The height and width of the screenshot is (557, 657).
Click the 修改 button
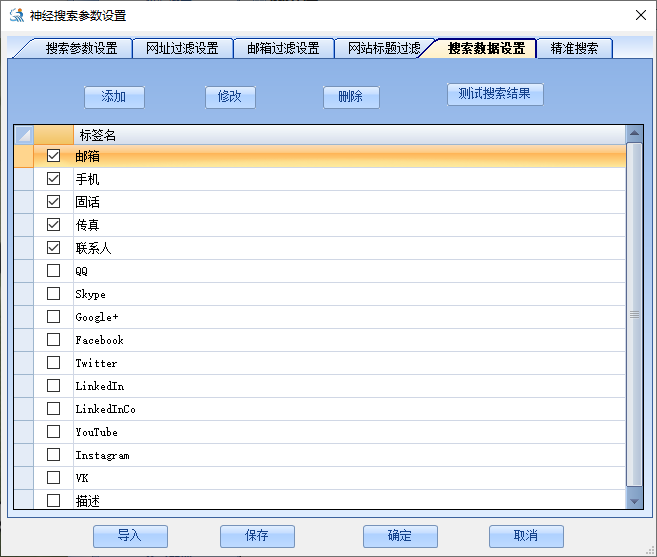[x=230, y=97]
